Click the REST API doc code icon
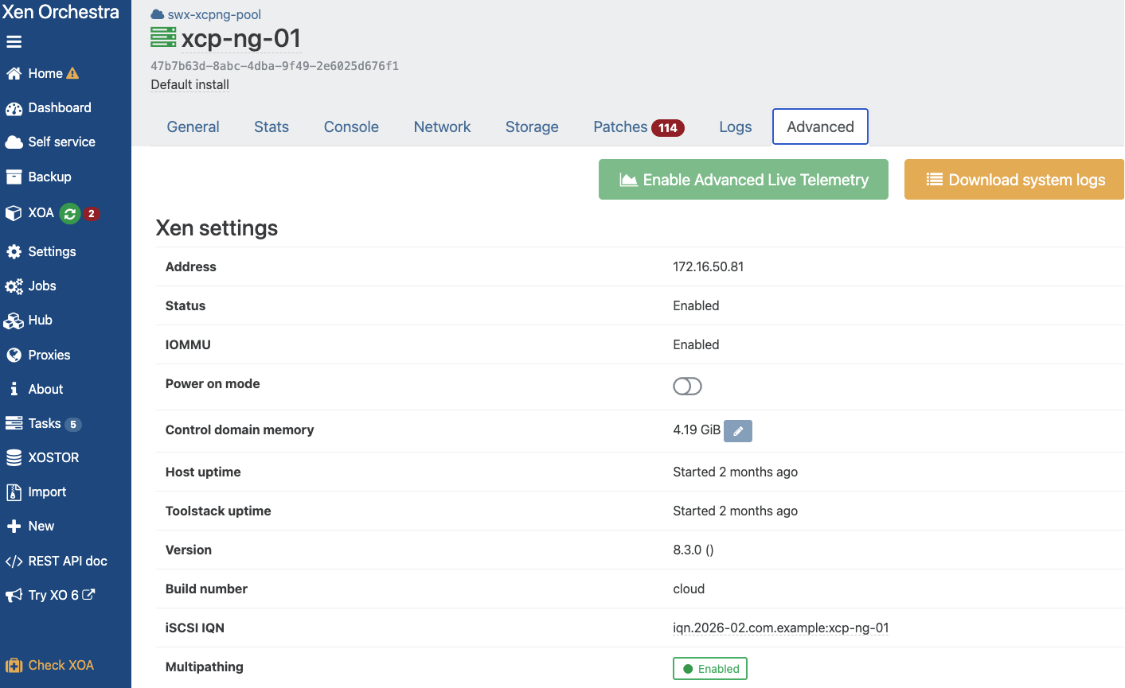 point(14,561)
